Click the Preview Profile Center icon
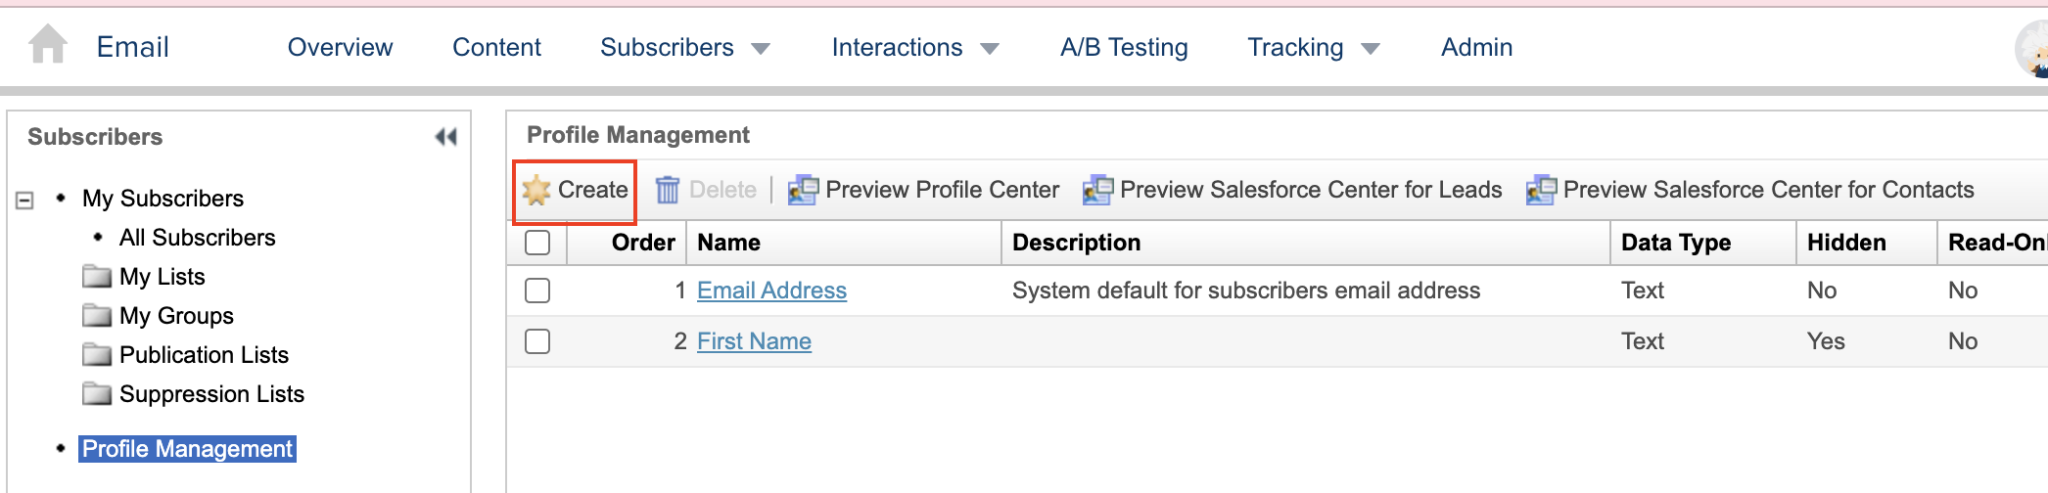This screenshot has width=2048, height=493. (803, 190)
